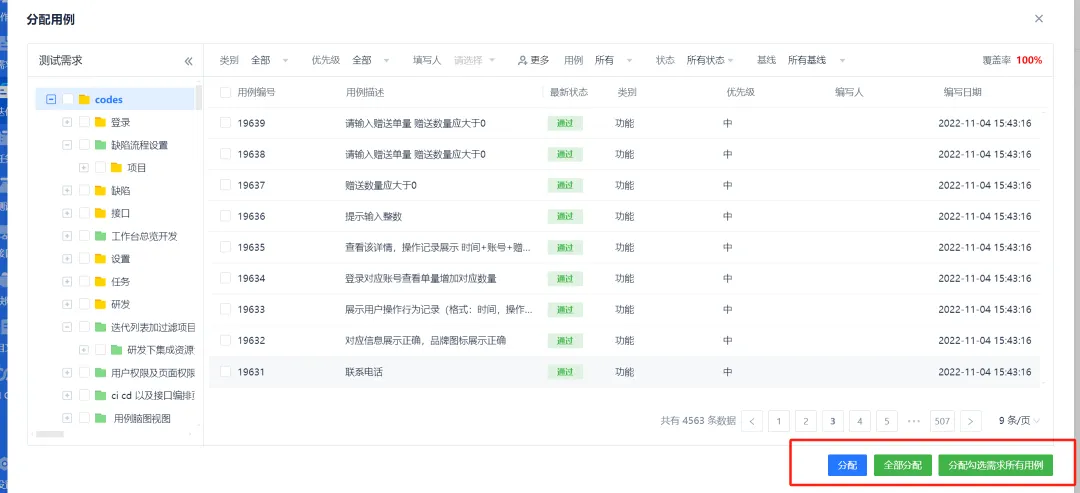Click the blue 分配 button
Viewport: 1080px width, 493px height.
click(x=847, y=465)
